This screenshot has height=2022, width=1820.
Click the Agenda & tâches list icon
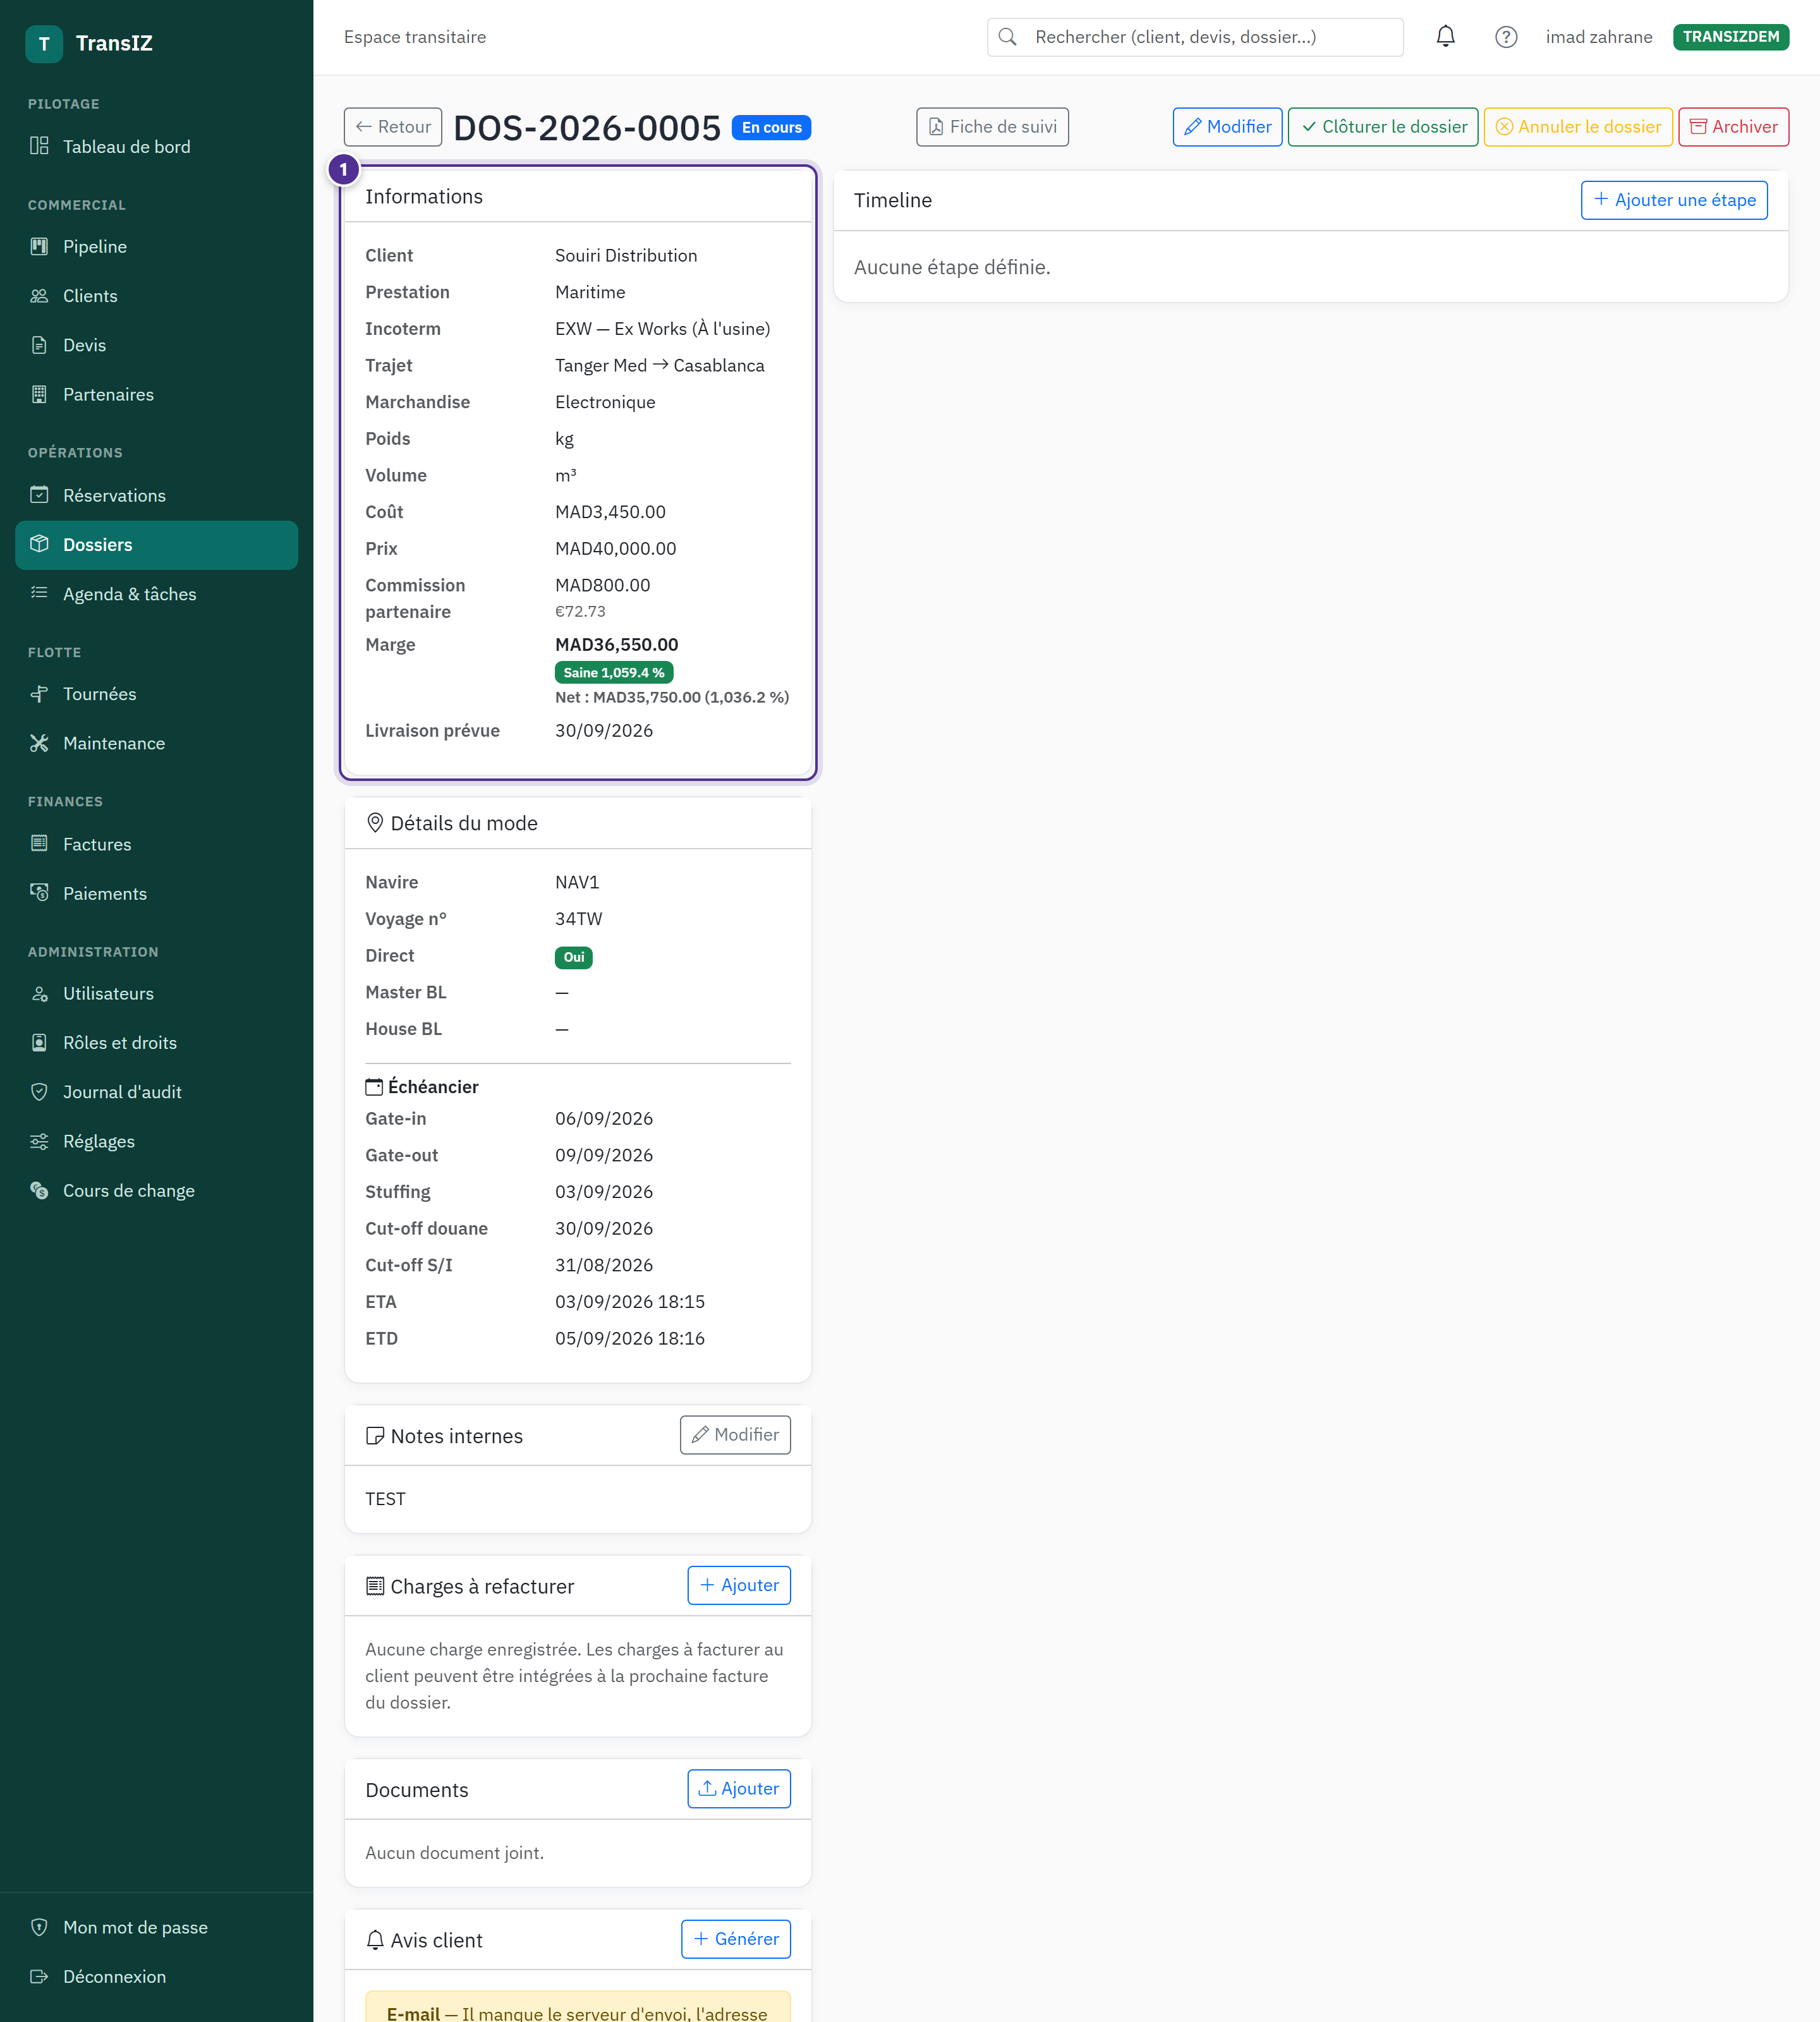click(x=39, y=593)
